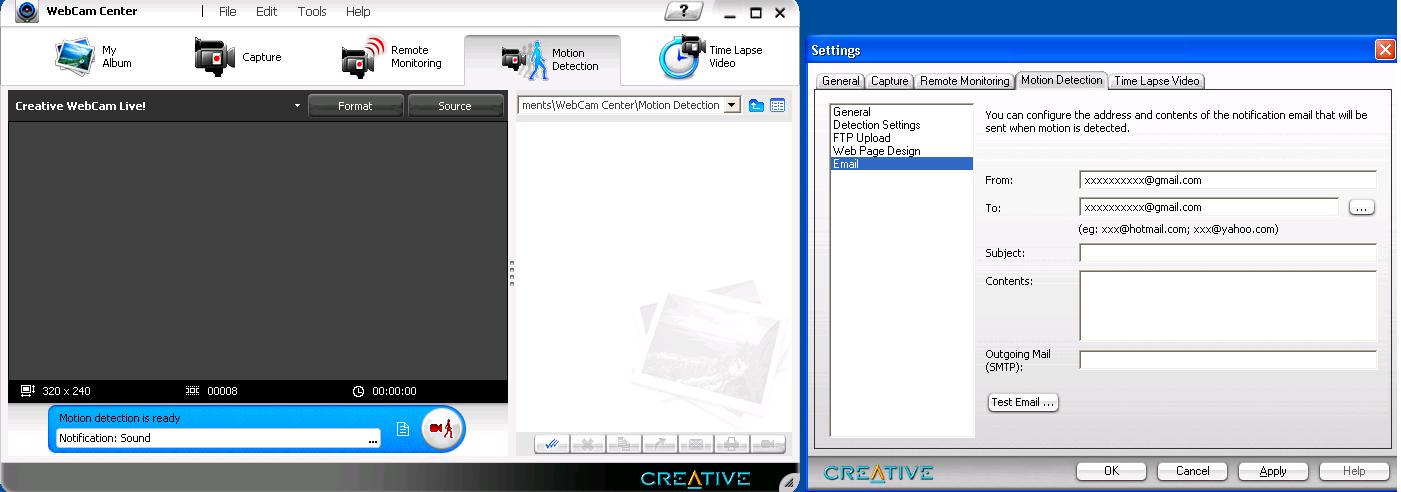Browse recipients with To ellipsis button

coord(1362,207)
